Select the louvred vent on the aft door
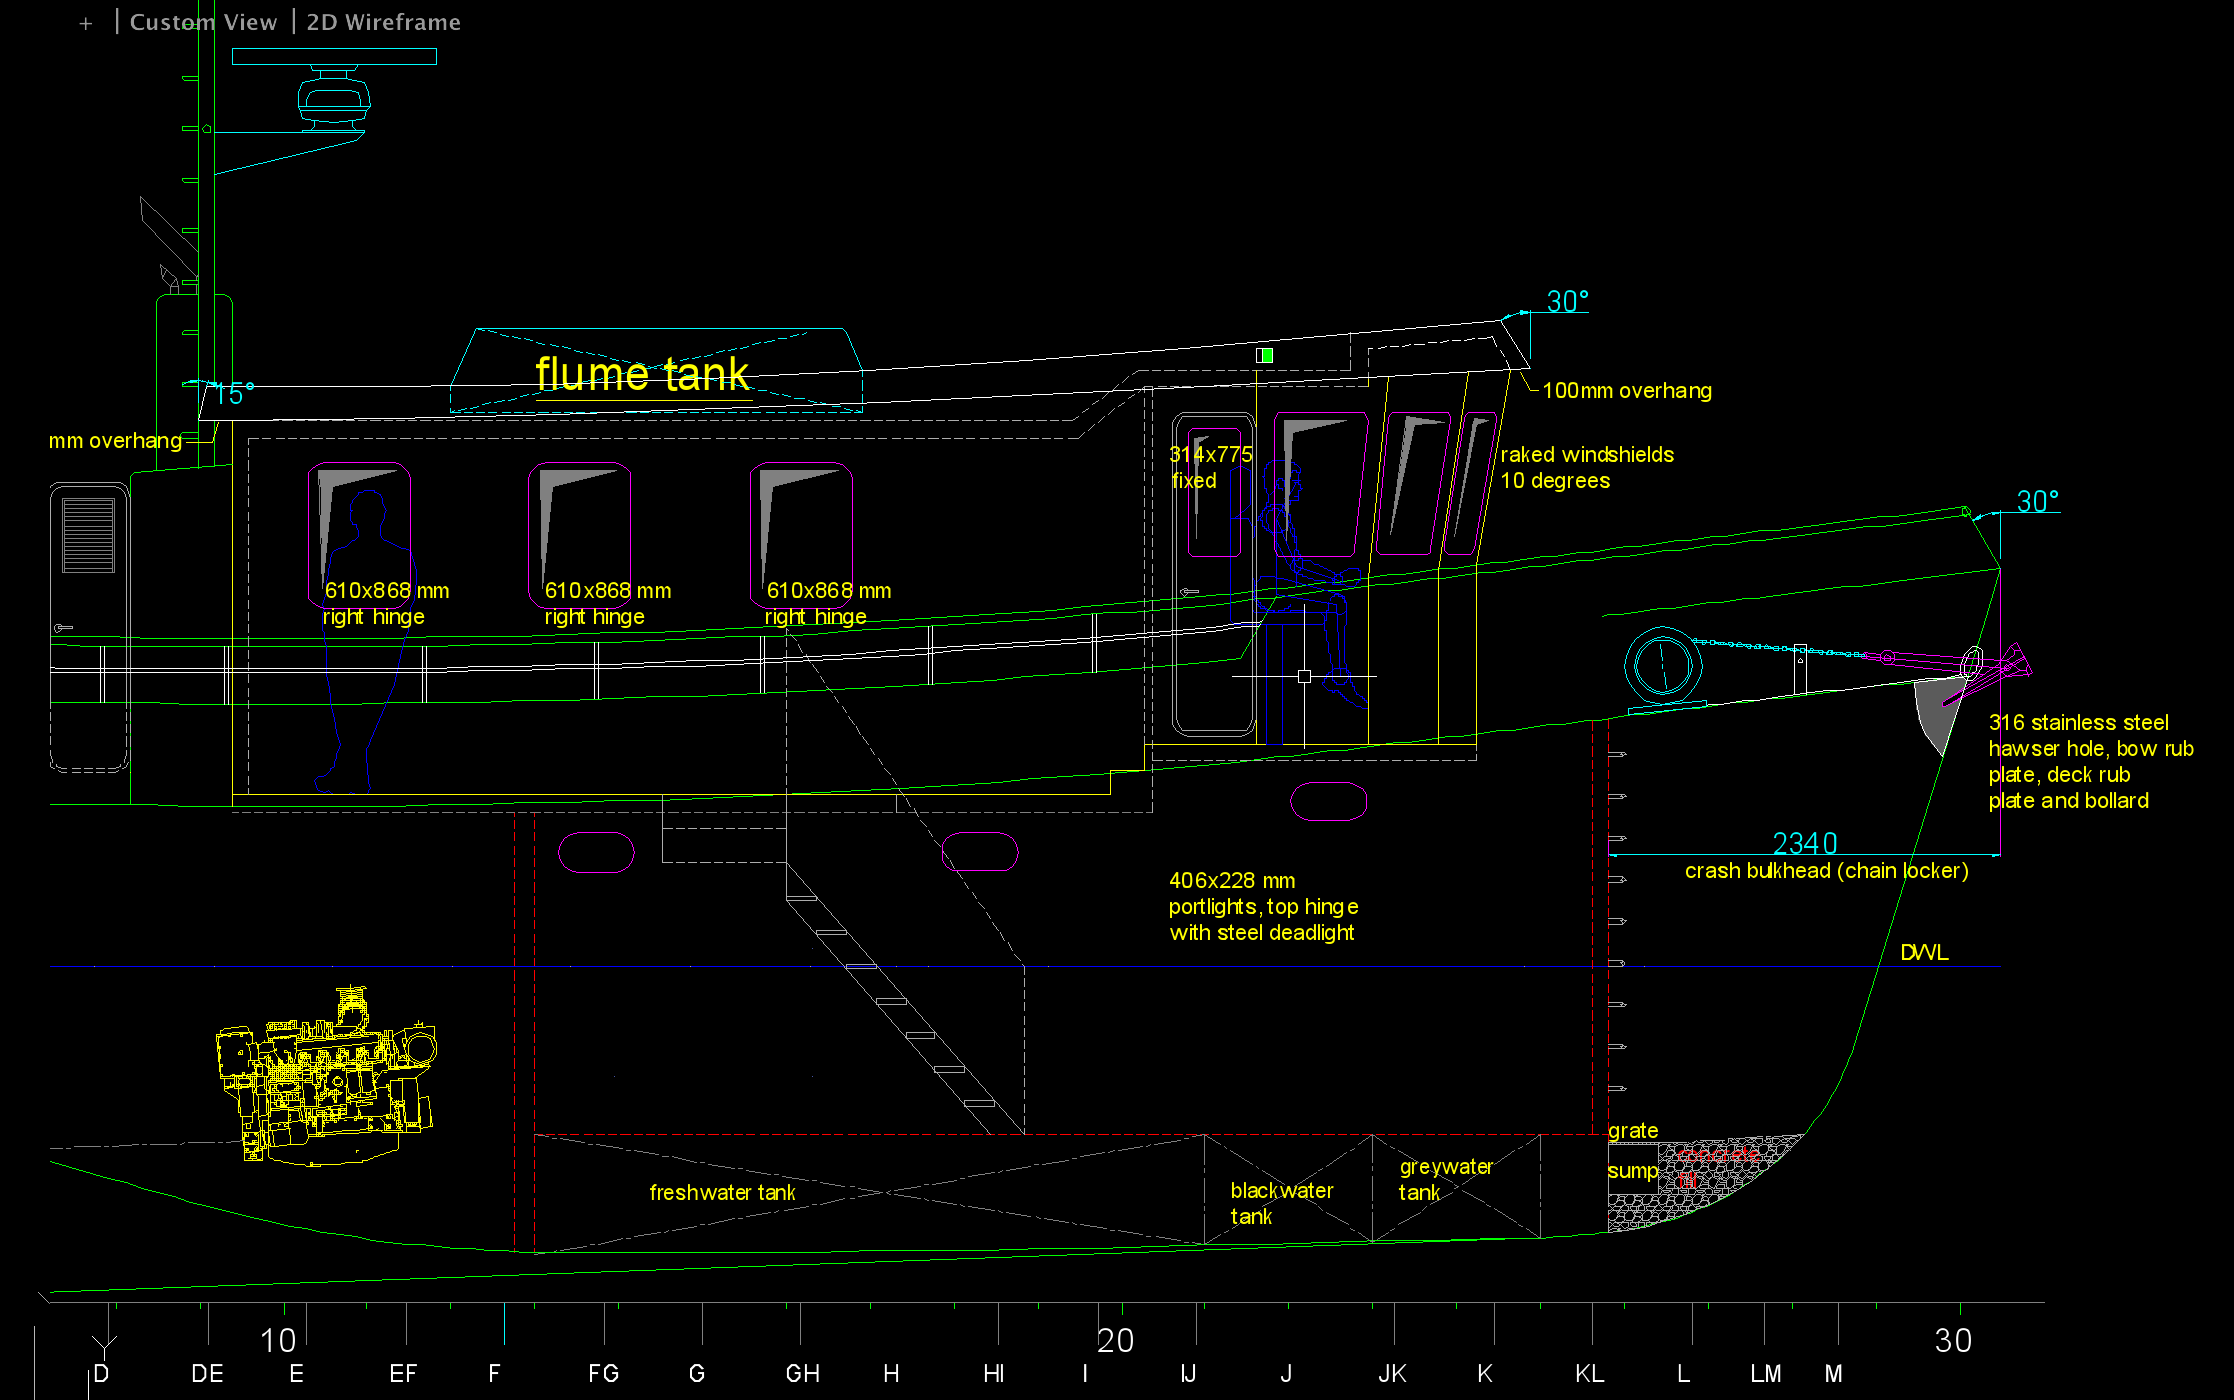The width and height of the screenshot is (2234, 1400). coord(88,535)
